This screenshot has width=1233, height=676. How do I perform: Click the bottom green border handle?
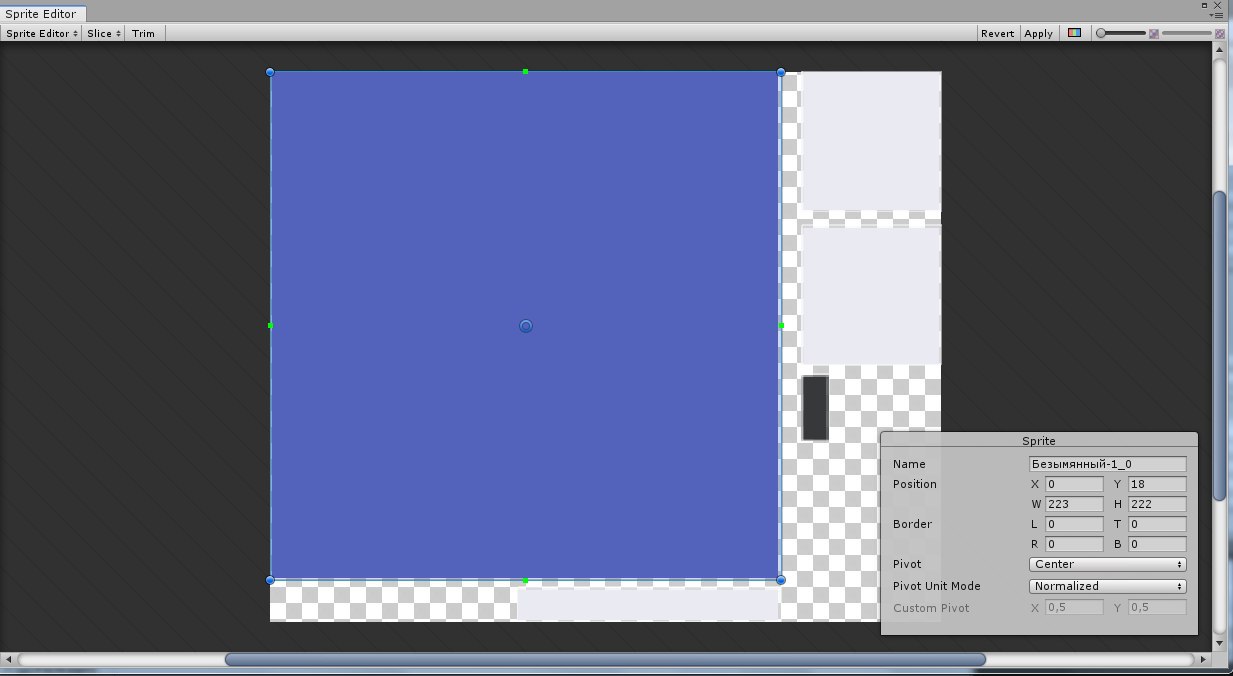click(x=526, y=580)
